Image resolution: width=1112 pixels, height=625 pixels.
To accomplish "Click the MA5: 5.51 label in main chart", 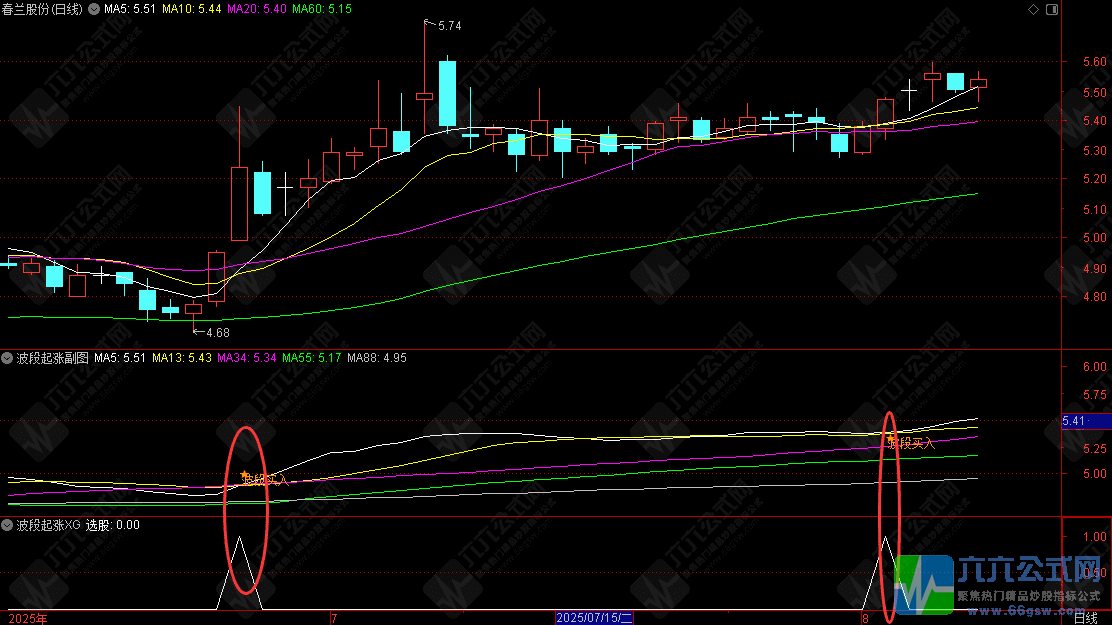I will click(x=130, y=9).
